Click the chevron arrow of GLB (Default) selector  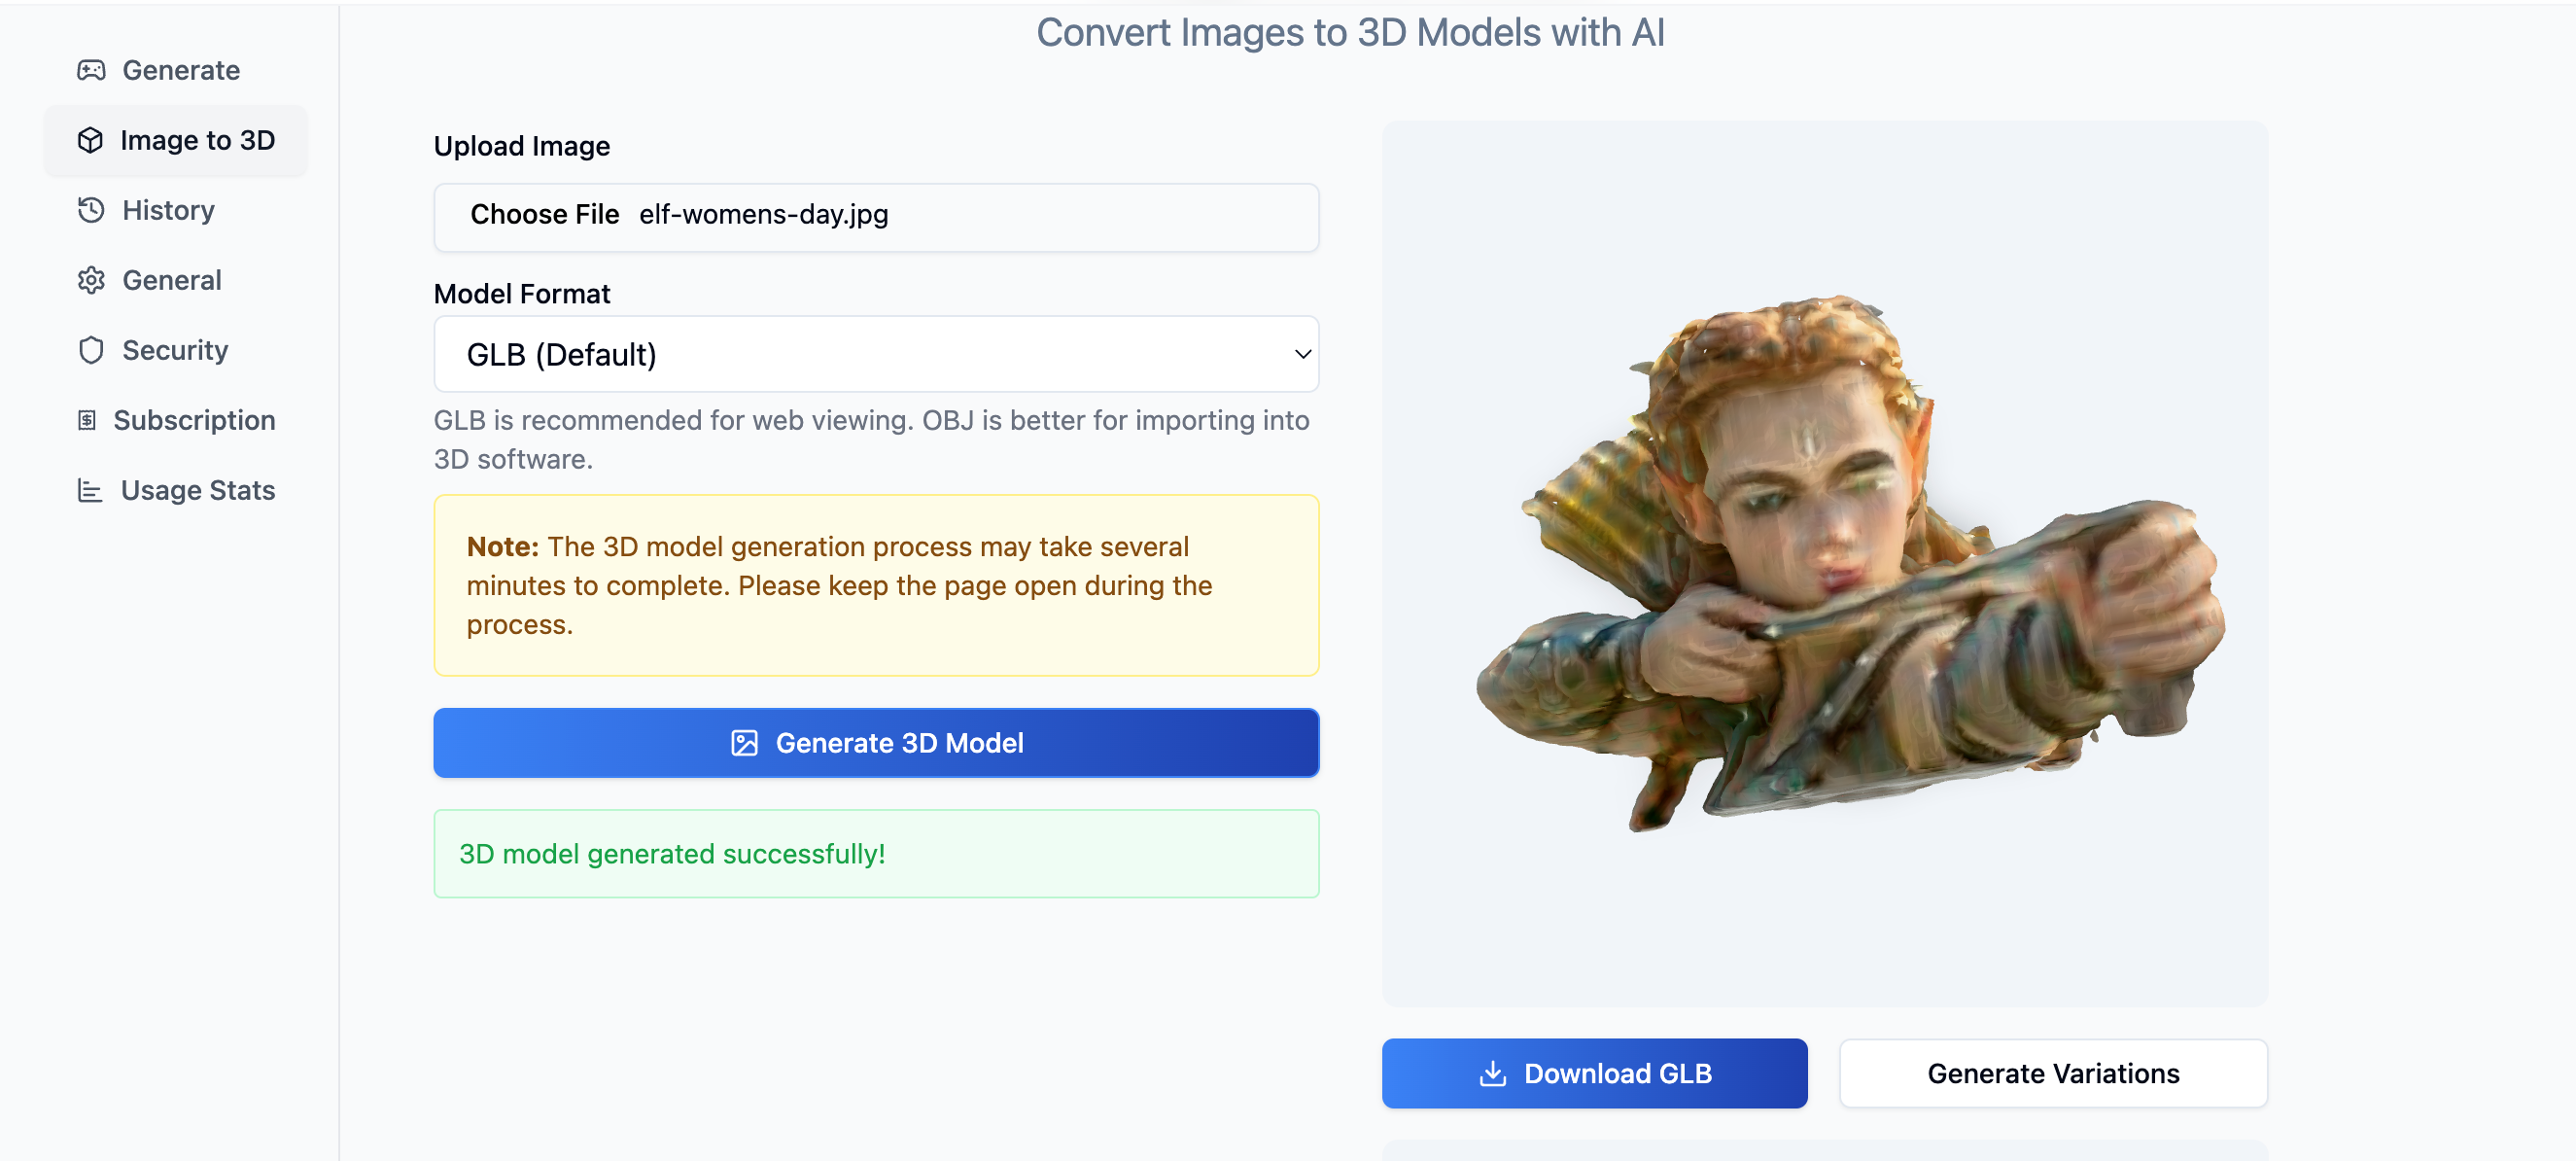point(1302,354)
